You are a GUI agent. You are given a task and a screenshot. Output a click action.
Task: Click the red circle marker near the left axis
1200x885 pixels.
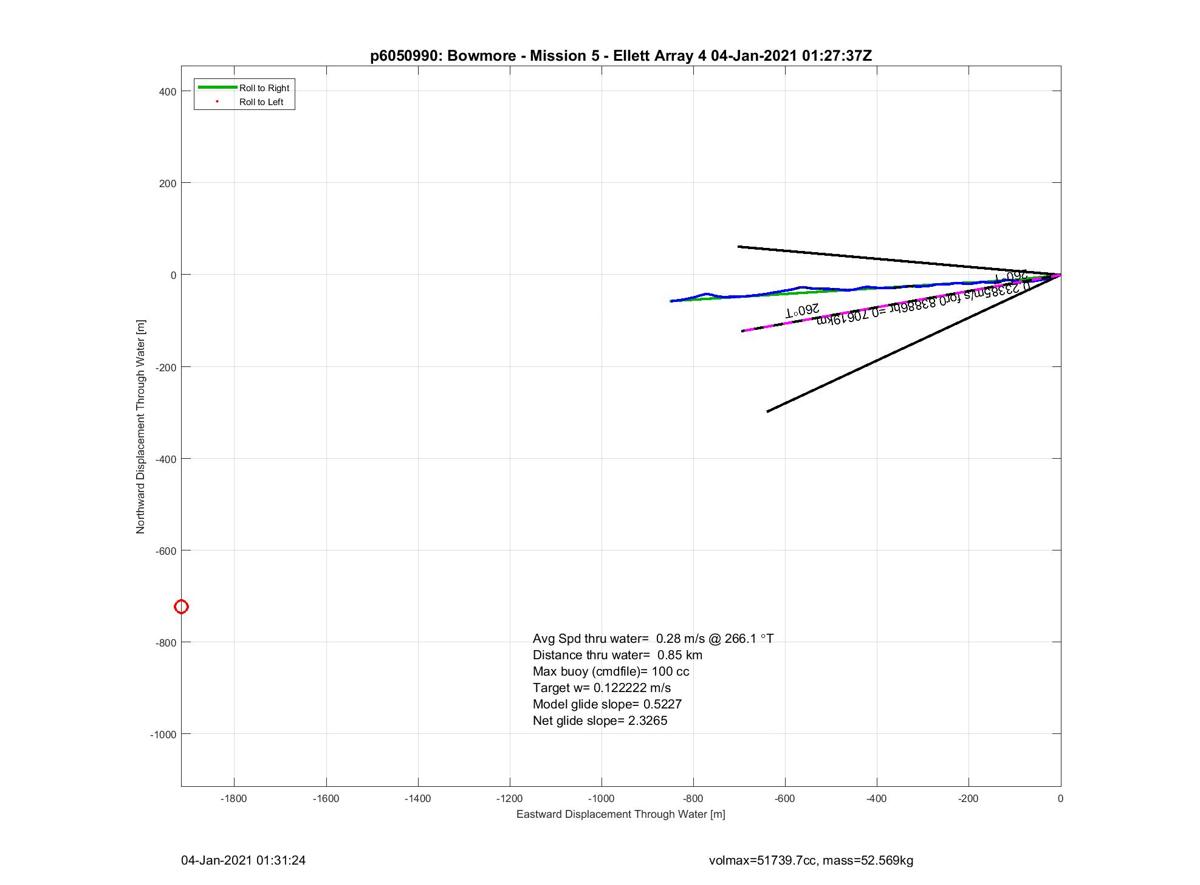click(x=181, y=607)
